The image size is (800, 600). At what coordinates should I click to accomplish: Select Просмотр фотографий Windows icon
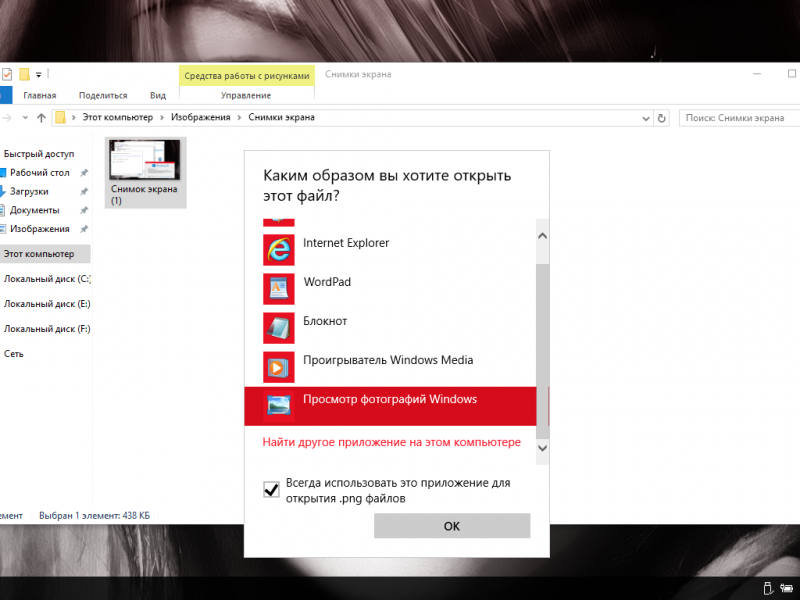[279, 406]
